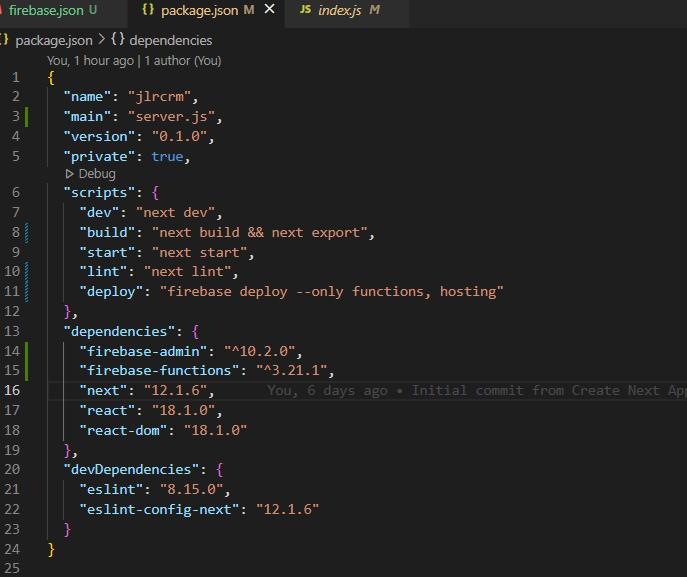
Task: Click the "8.15.0" version value
Action: 191,490
